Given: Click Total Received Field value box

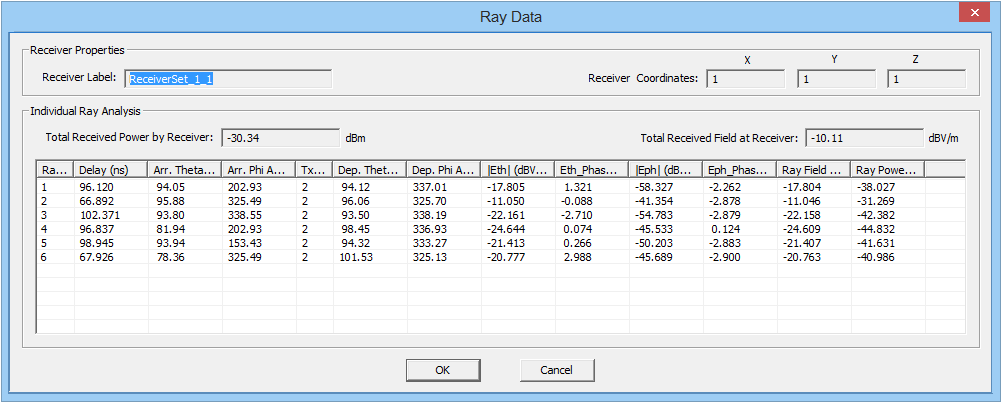Looking at the screenshot, I should [x=864, y=138].
